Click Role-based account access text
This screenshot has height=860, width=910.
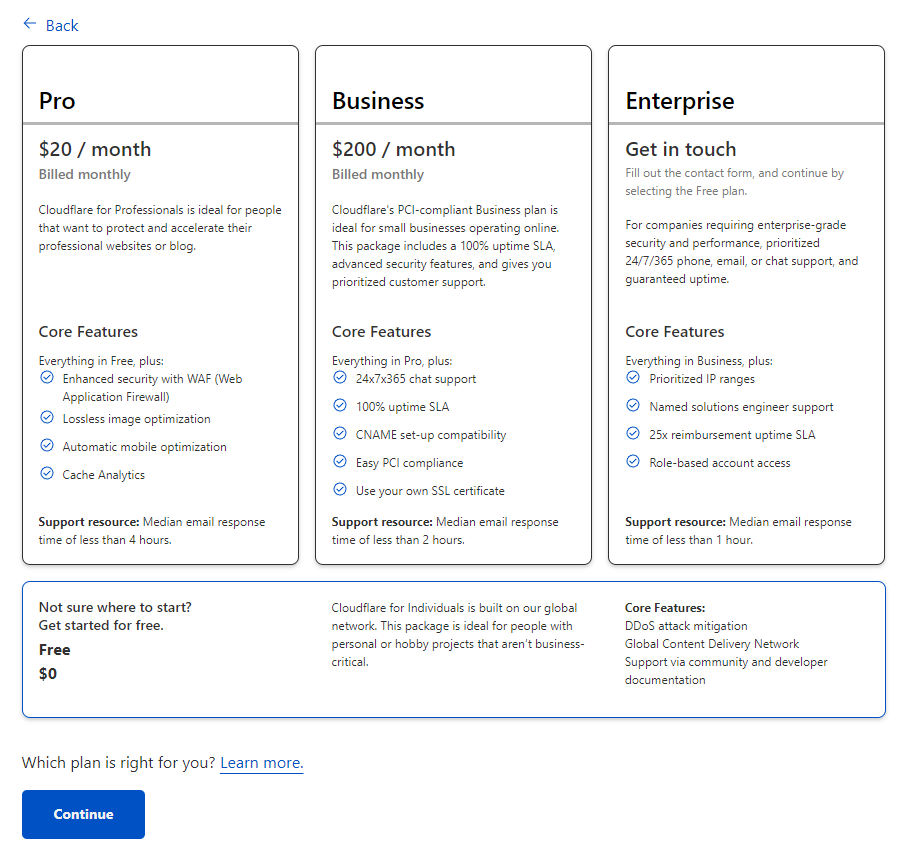tap(720, 462)
